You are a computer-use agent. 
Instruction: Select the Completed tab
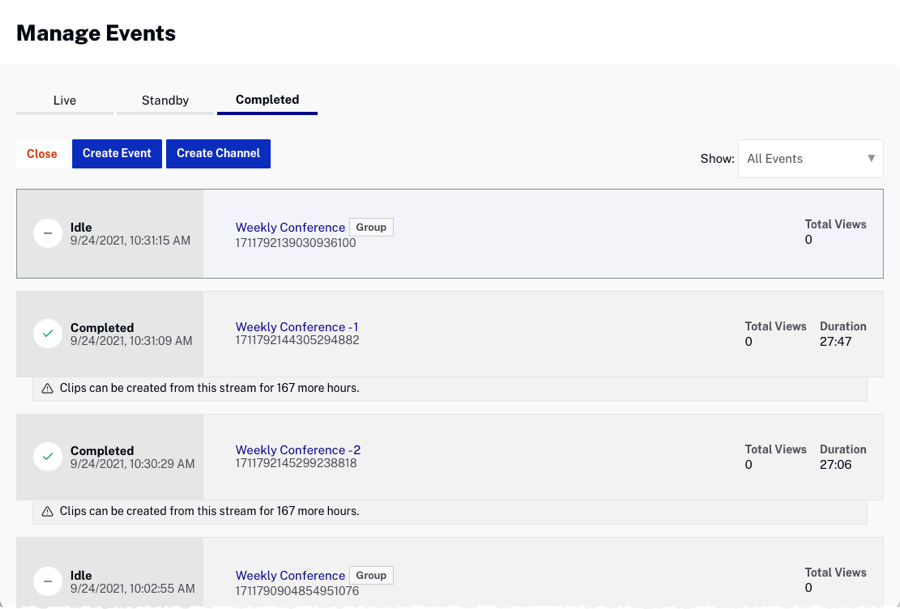[x=267, y=100]
